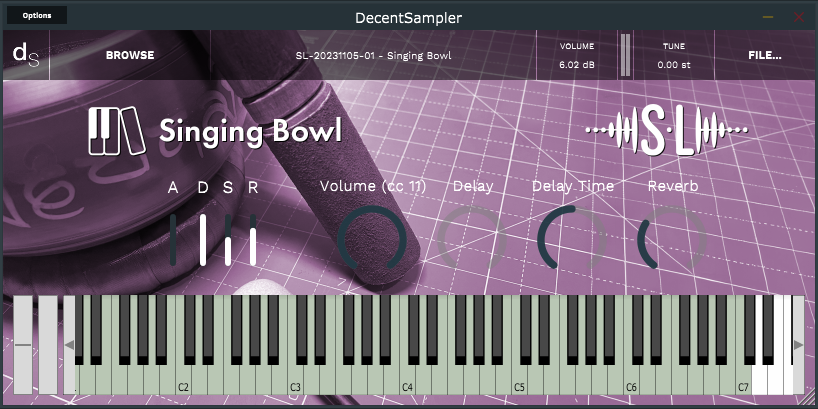The width and height of the screenshot is (818, 409).
Task: Click the Singing Bowl title text
Action: coord(250,131)
